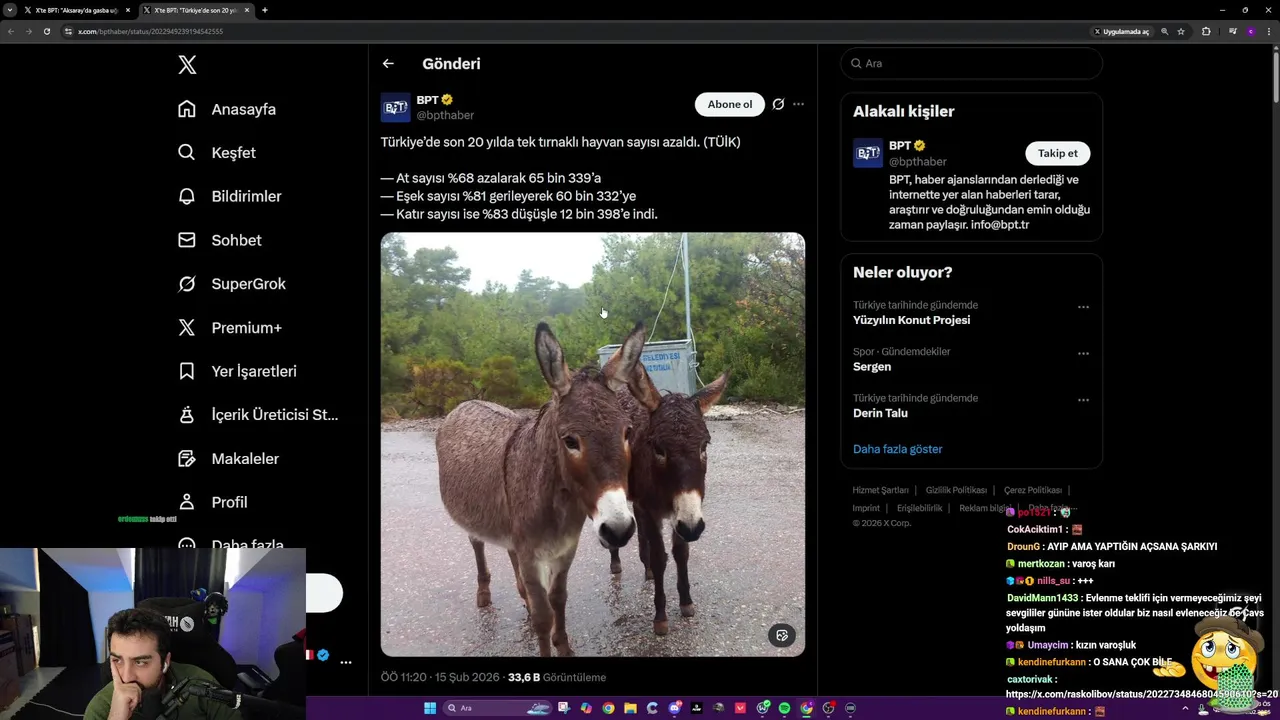
Task: Open Gizlilik Politikası footer link
Action: click(956, 490)
